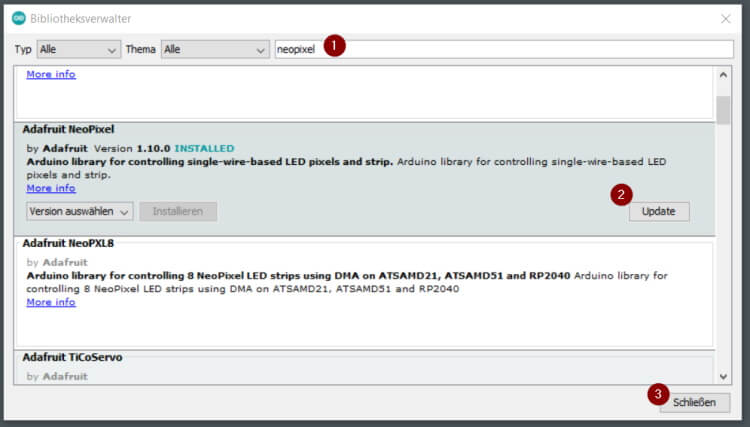Expand the Version auswählen dropdown
The image size is (750, 427).
pos(79,211)
